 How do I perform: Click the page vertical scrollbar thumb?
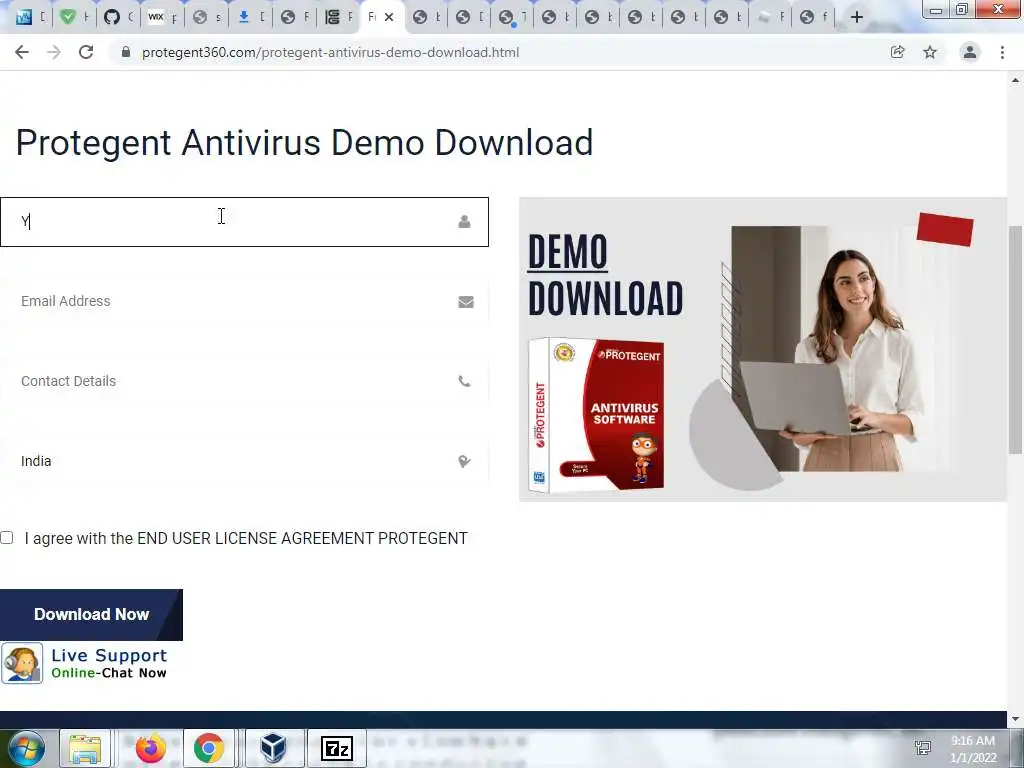click(1015, 340)
